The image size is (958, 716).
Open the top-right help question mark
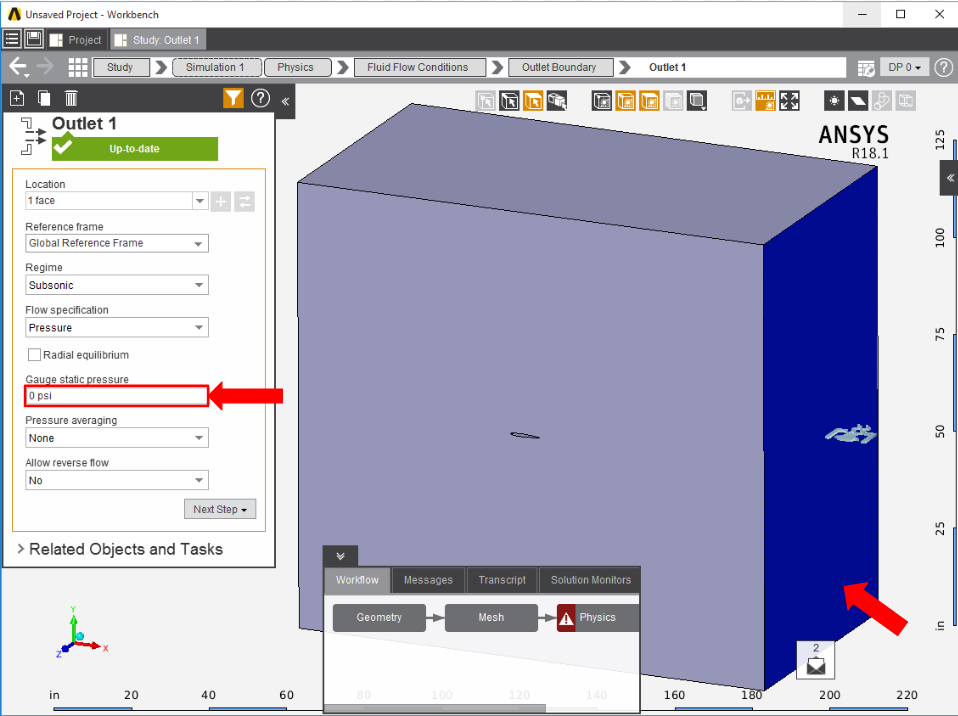click(944, 67)
